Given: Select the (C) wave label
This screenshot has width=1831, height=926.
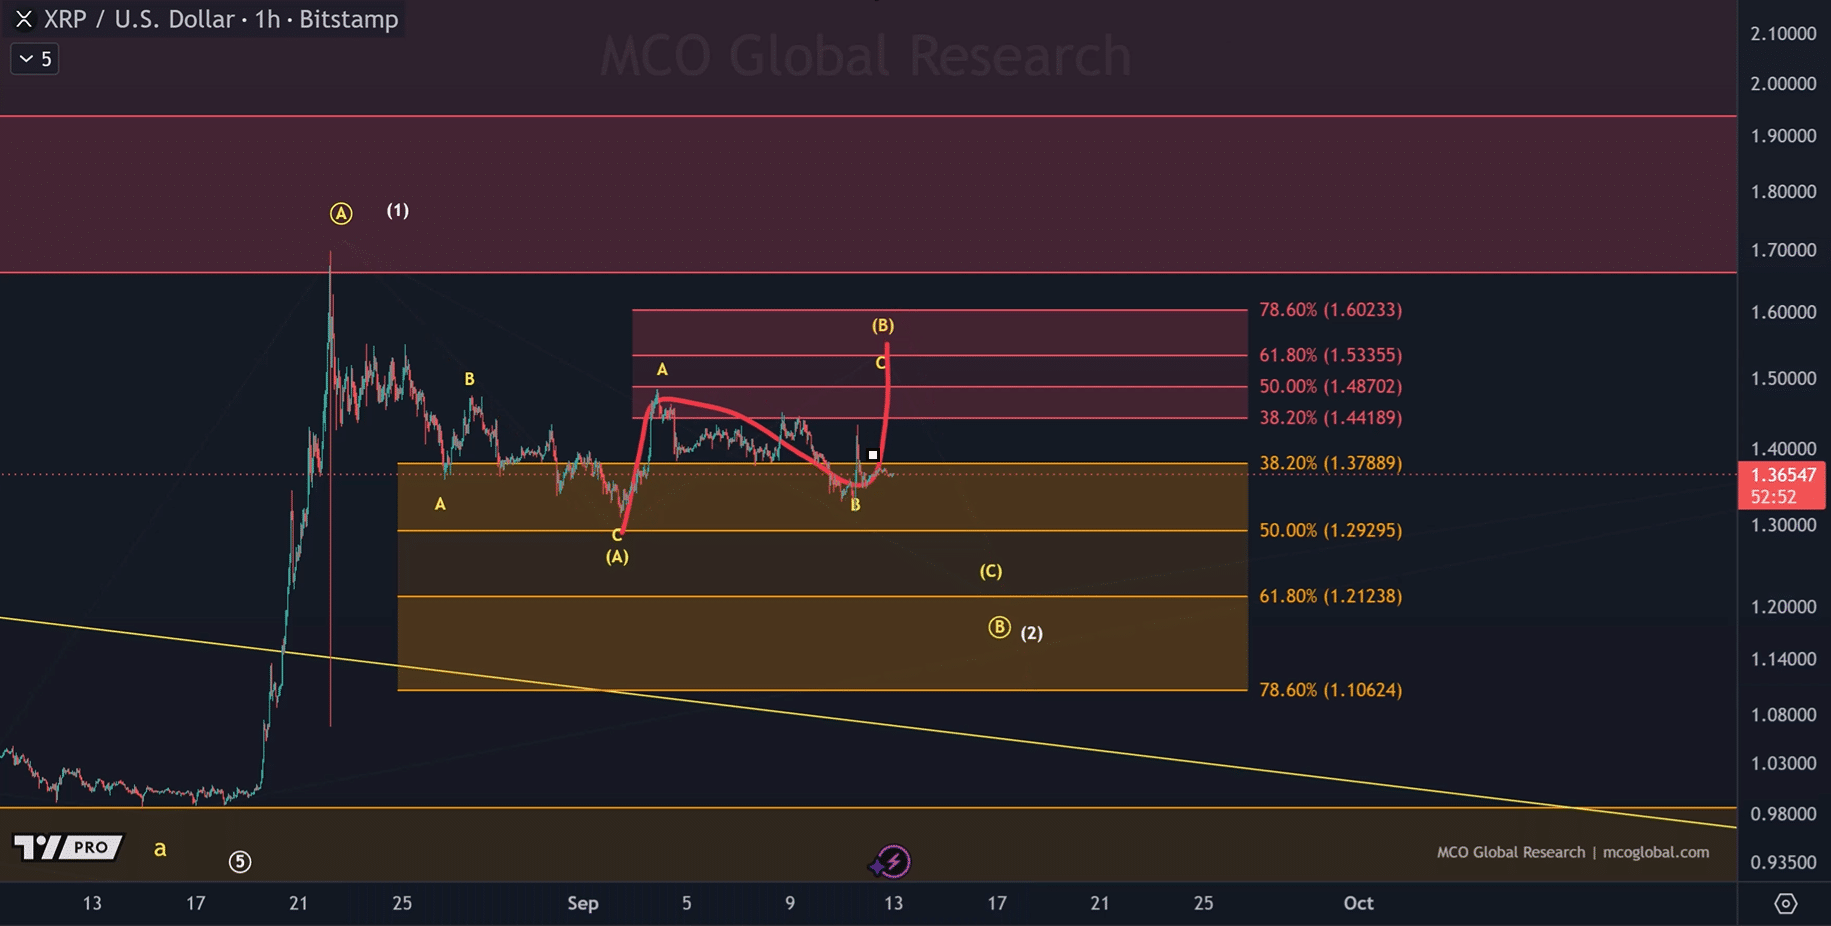Looking at the screenshot, I should [991, 571].
